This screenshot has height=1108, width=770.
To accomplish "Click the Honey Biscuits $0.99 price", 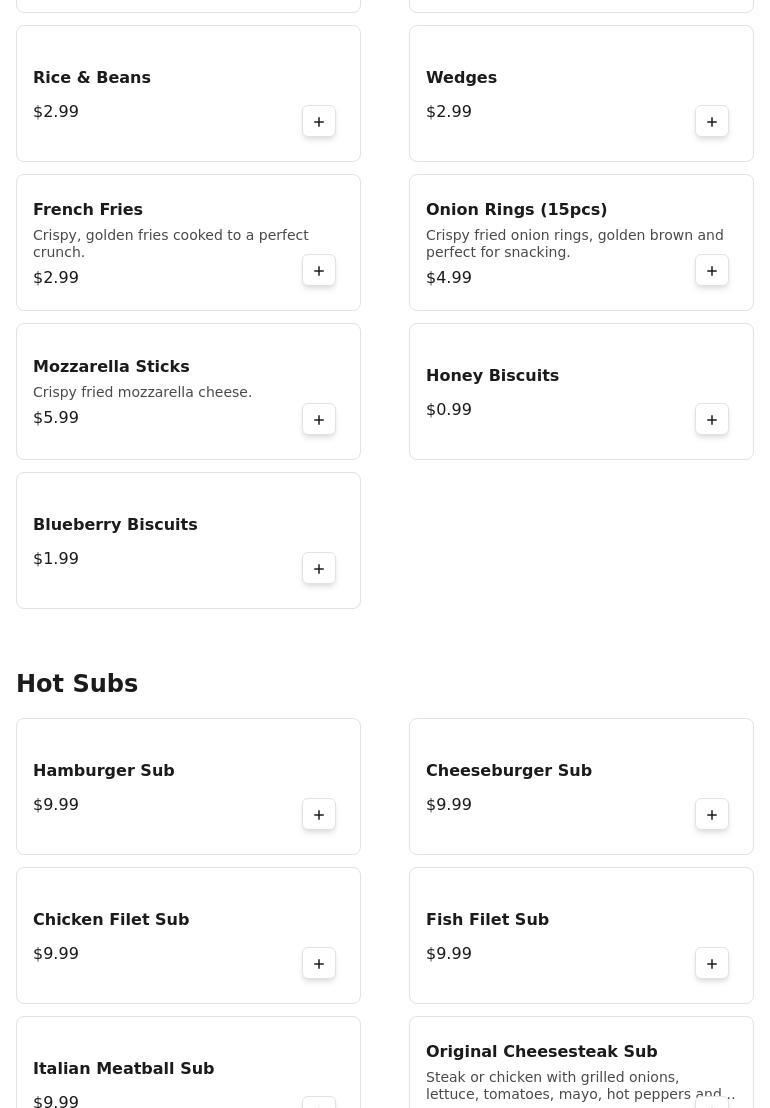I will tap(449, 410).
